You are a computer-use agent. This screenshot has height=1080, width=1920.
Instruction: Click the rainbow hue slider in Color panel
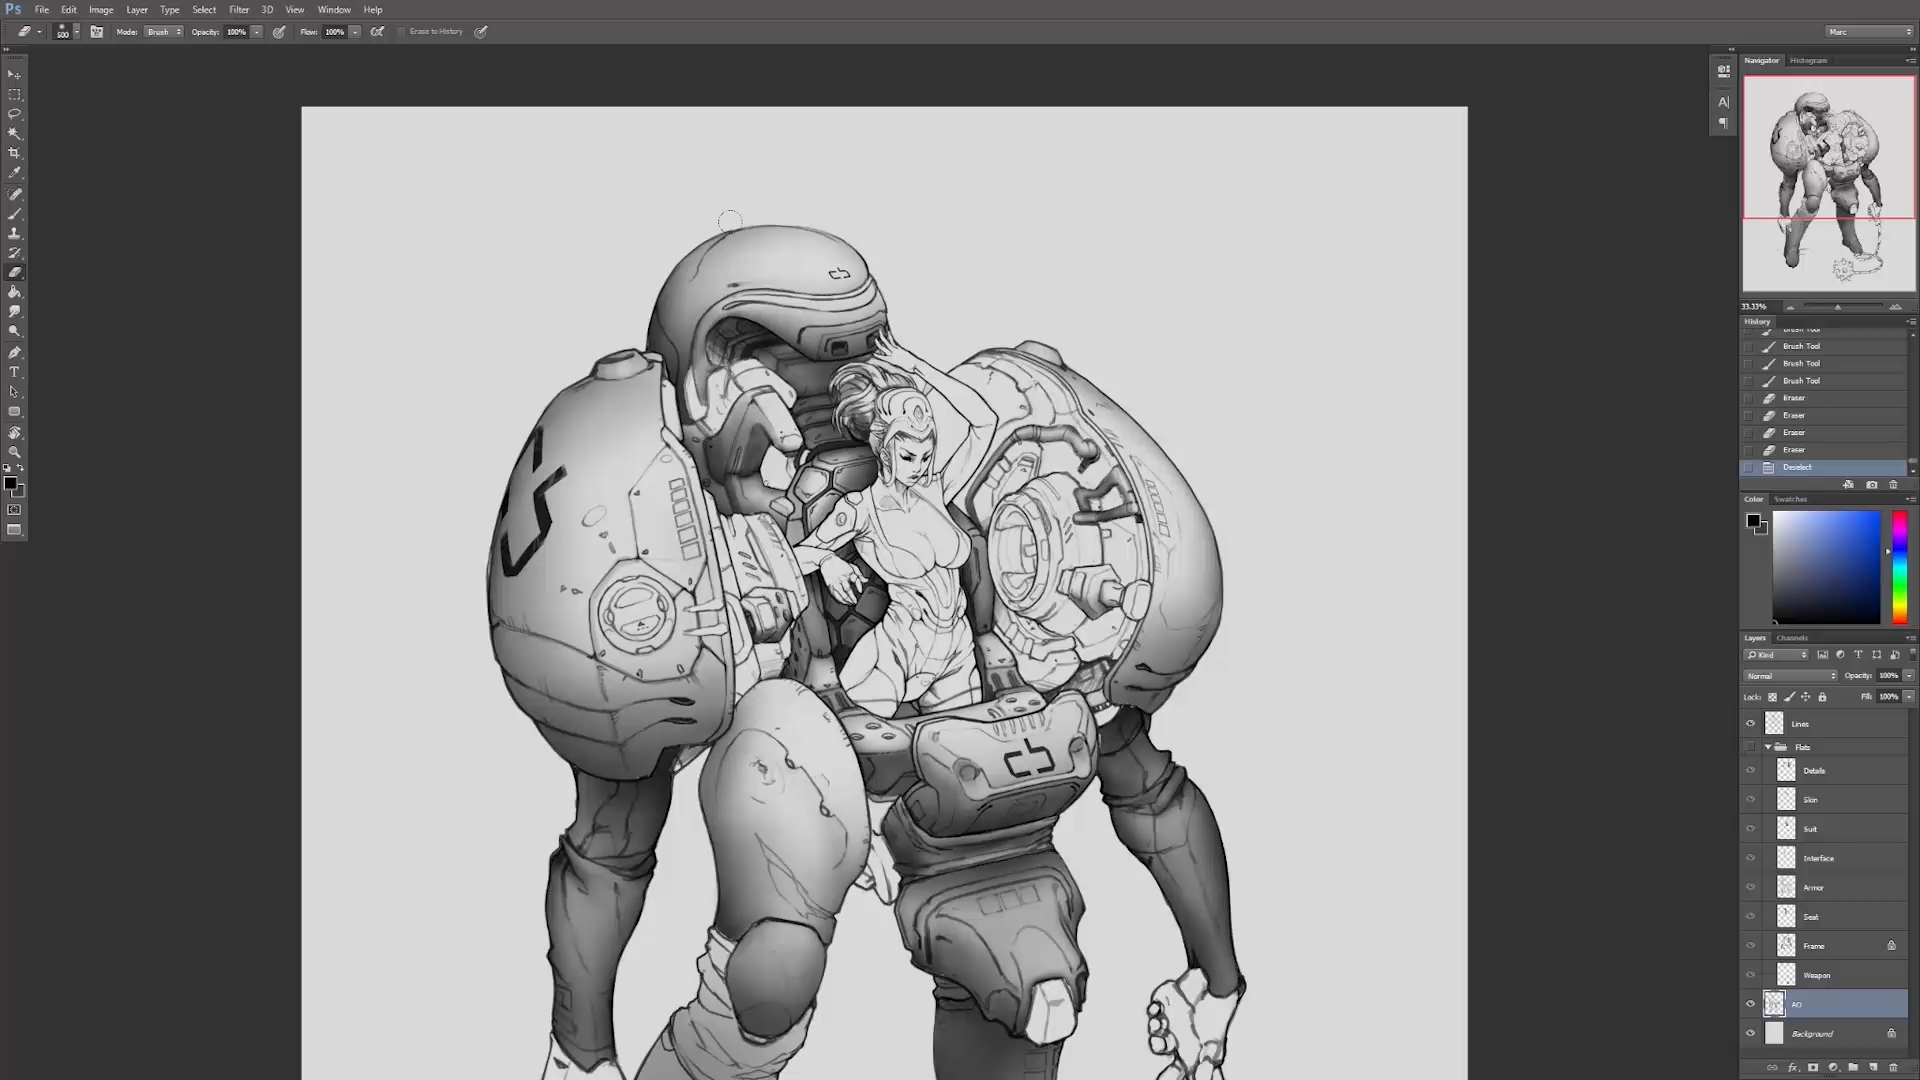click(1899, 567)
